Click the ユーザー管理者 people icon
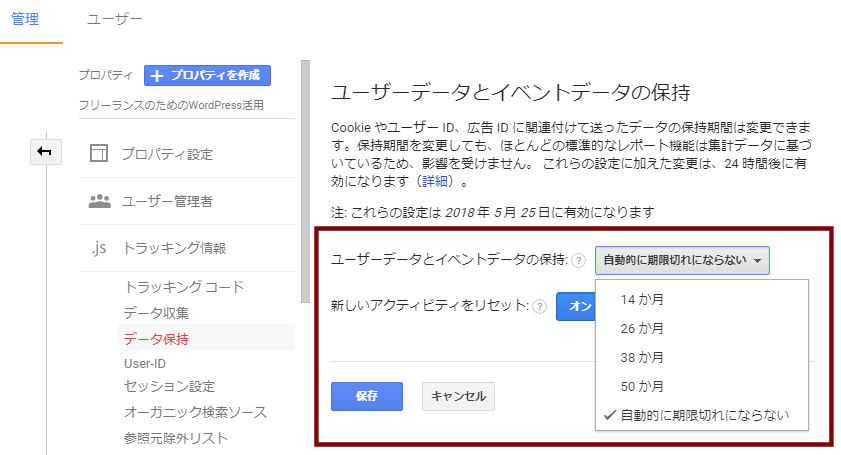This screenshot has width=841, height=455. 99,201
